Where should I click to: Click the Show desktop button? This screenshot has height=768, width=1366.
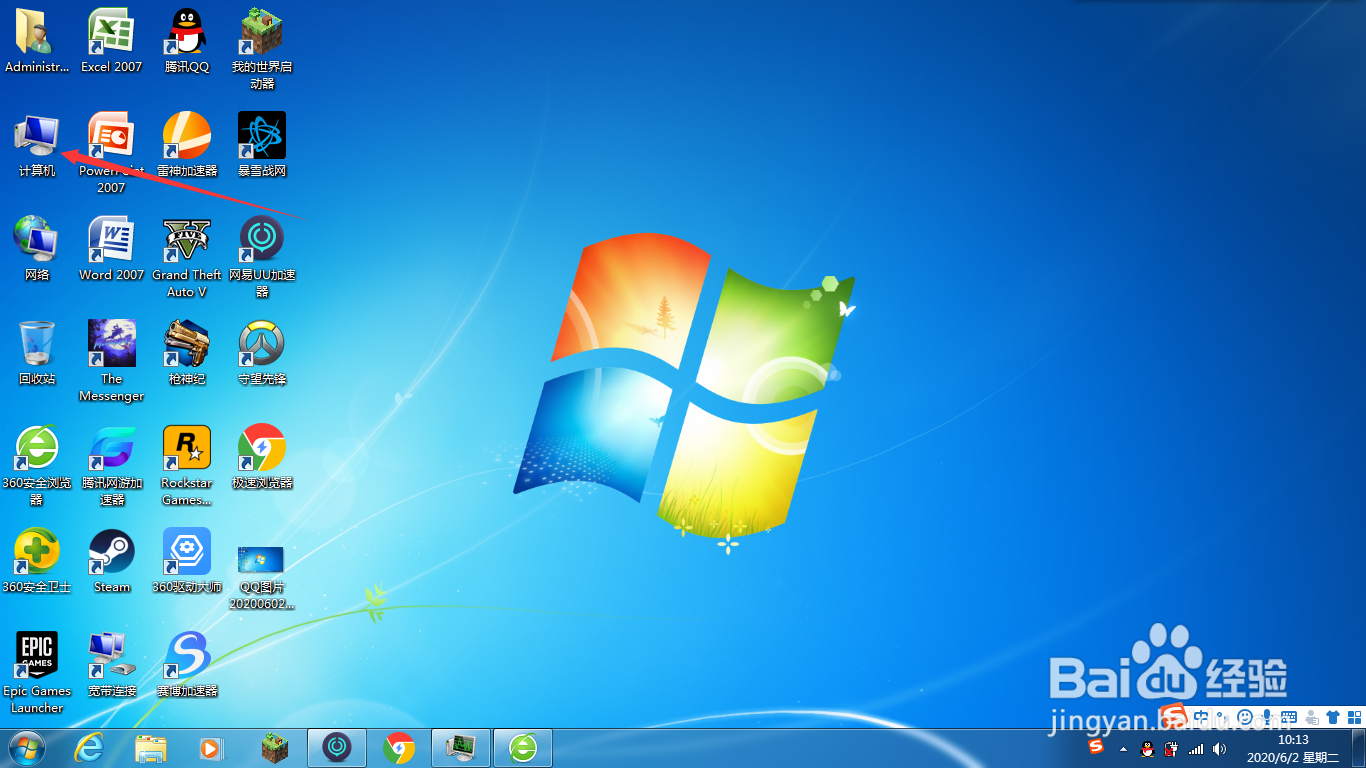click(1358, 748)
